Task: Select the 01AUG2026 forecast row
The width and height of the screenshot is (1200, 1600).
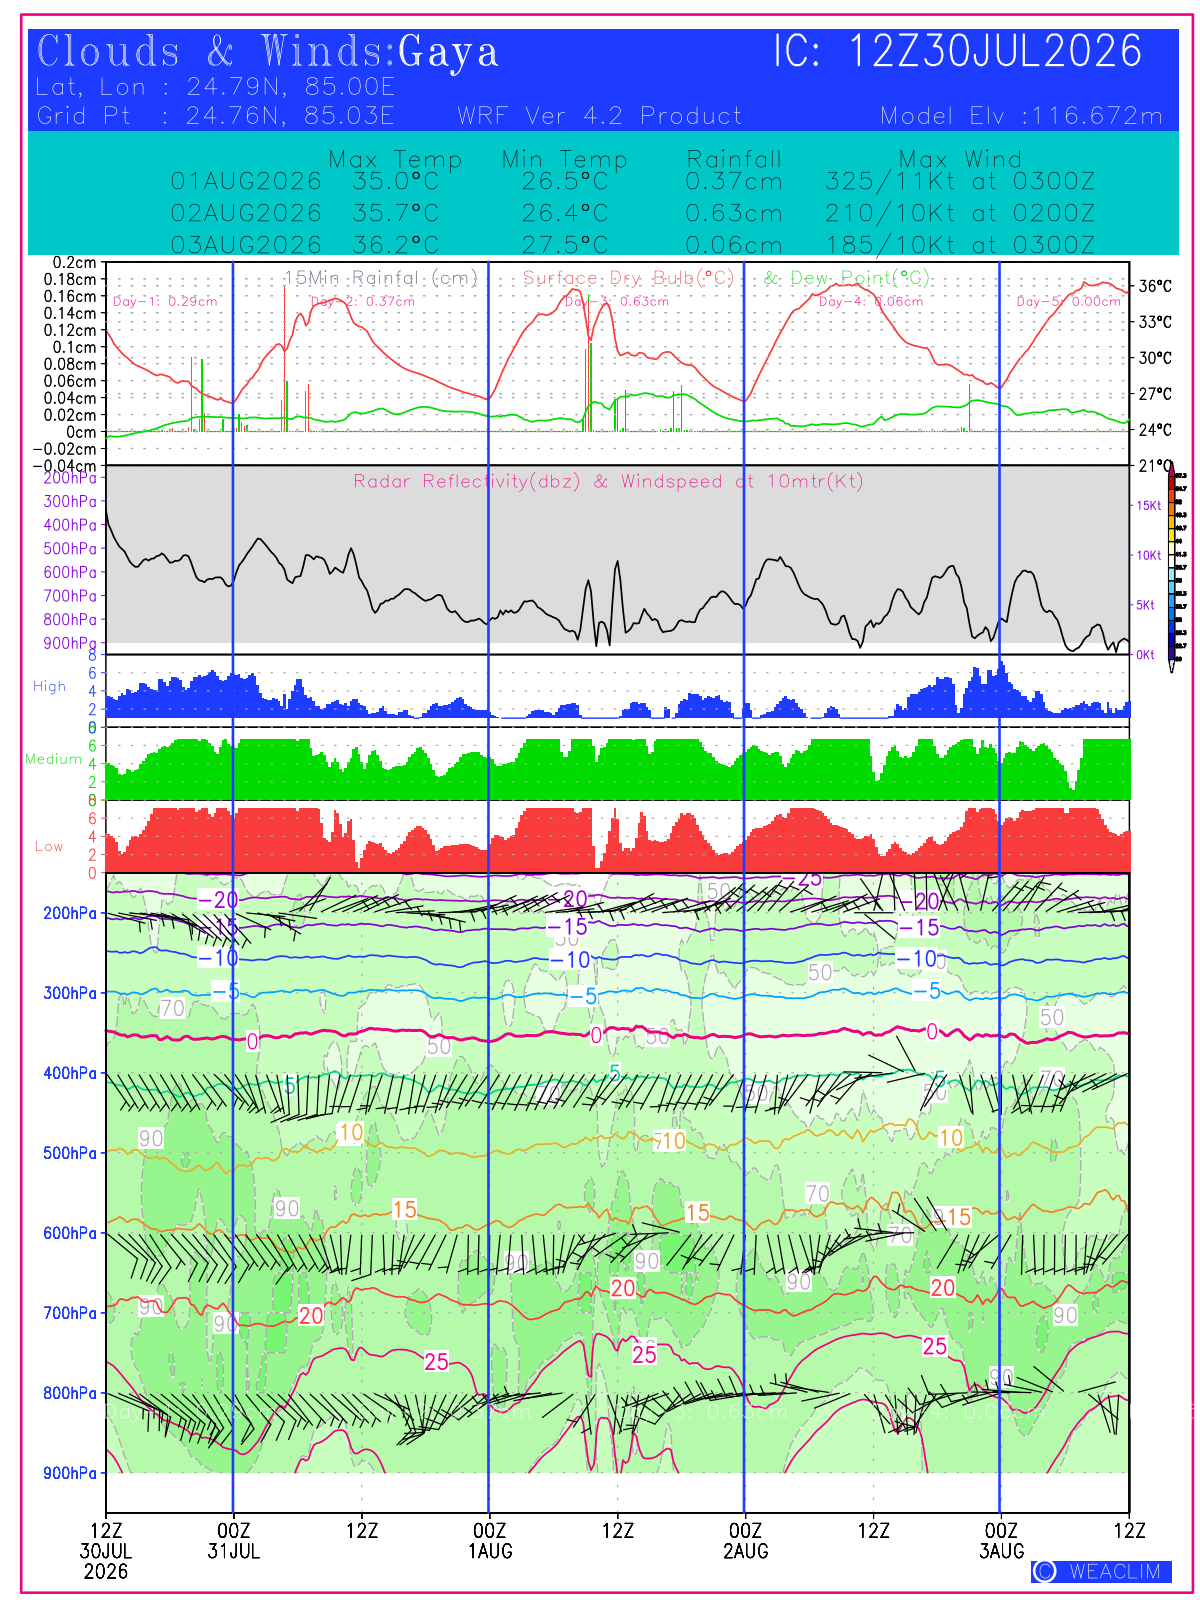Action: click(632, 182)
